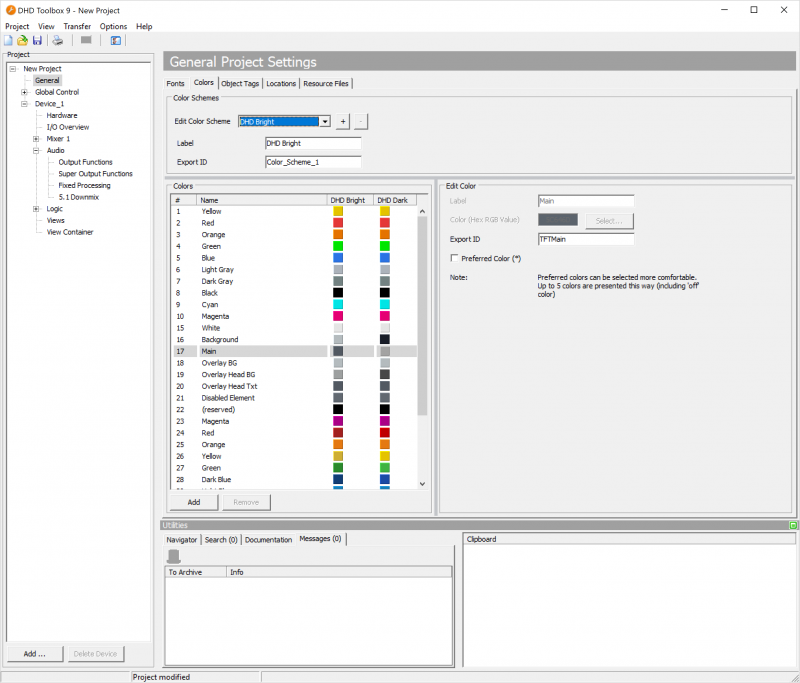Open the Navigator utilities tab
The image size is (800, 683).
click(182, 540)
